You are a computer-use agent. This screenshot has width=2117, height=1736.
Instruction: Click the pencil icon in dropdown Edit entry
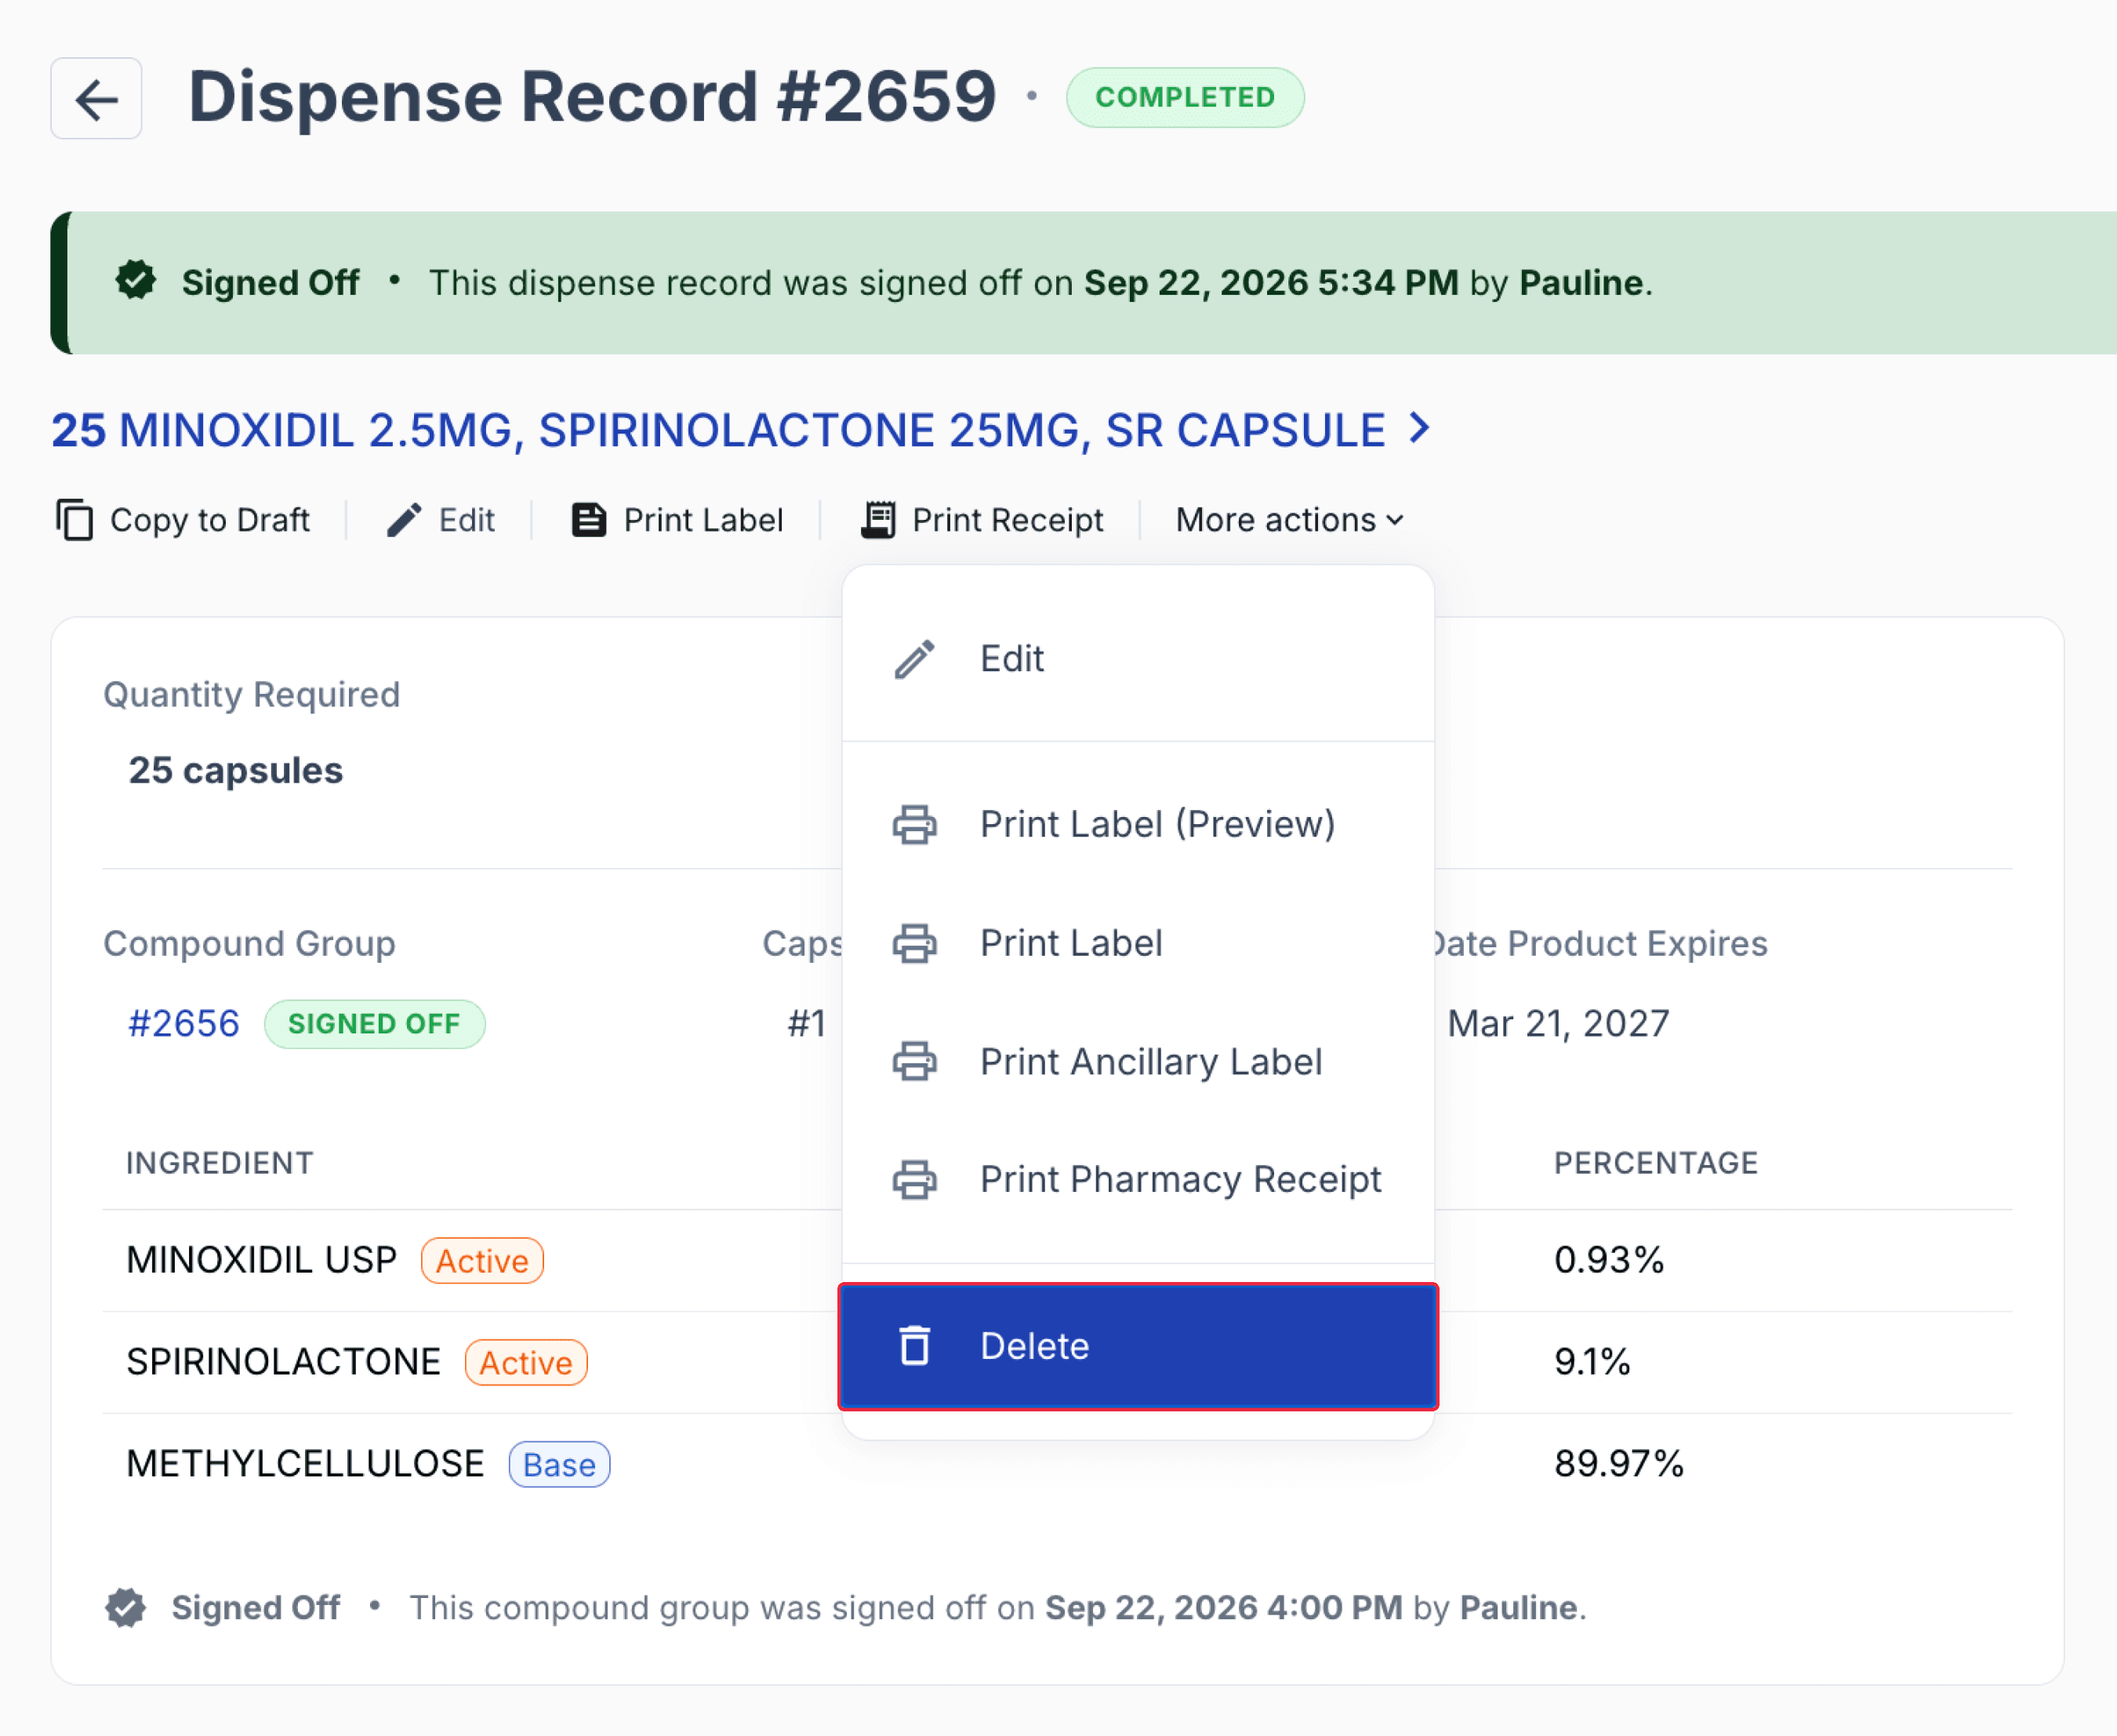coord(914,659)
